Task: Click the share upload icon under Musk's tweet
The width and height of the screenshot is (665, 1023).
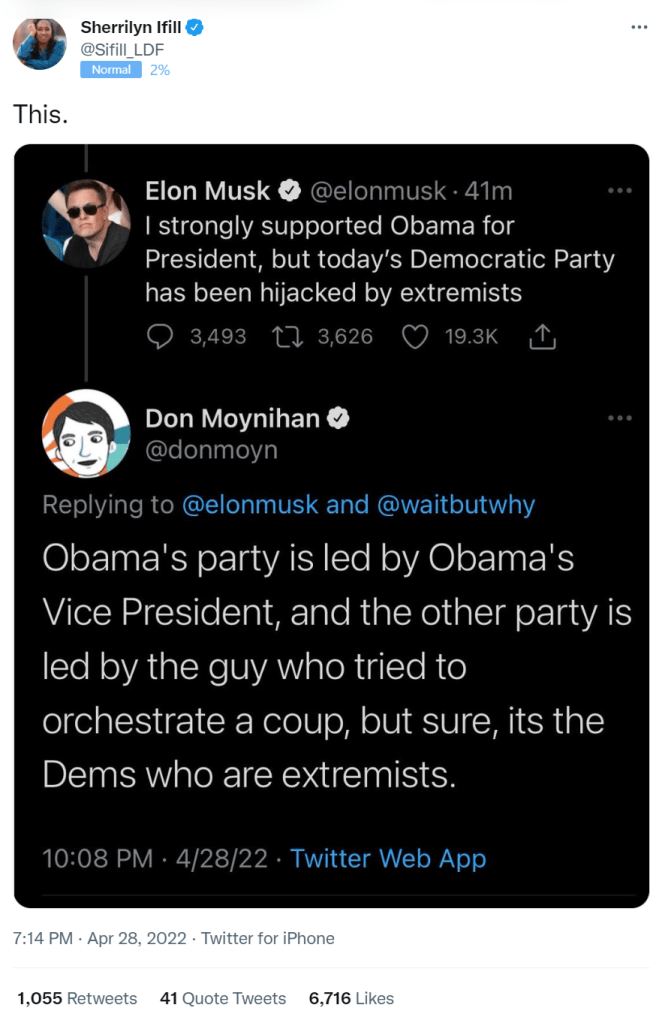Action: 541,338
